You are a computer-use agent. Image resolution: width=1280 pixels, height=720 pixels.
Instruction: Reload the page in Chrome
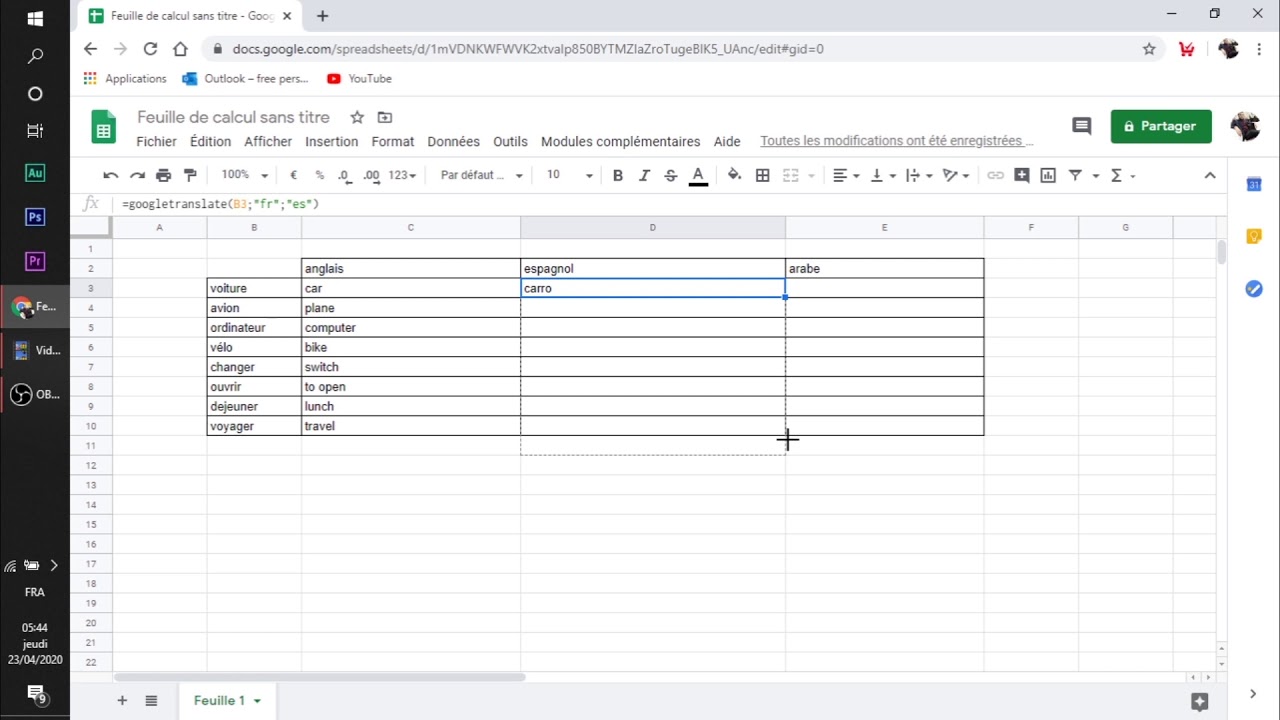tap(150, 48)
